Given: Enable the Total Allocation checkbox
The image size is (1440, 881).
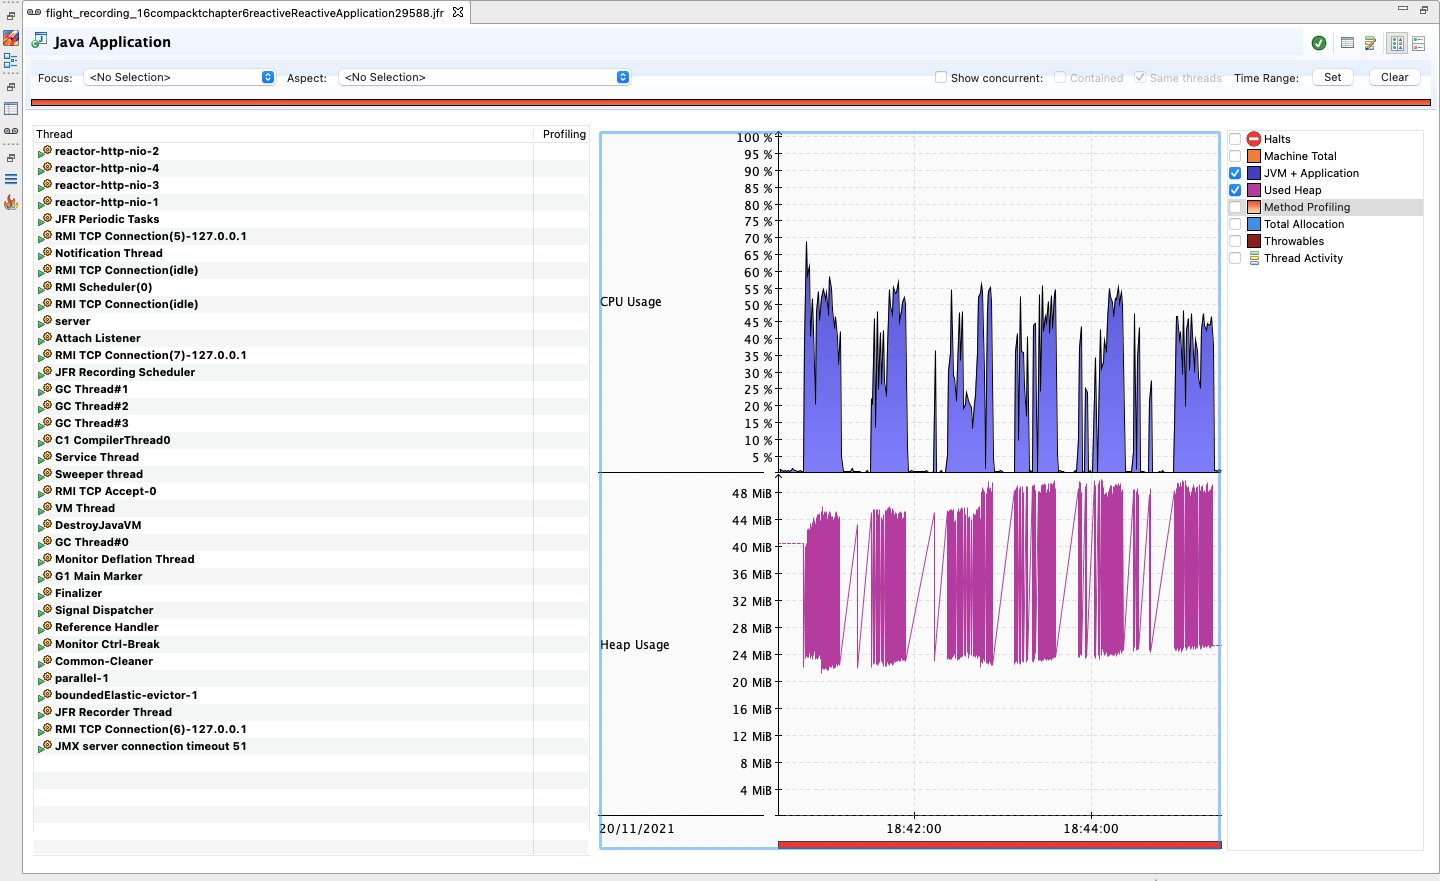Looking at the screenshot, I should tap(1235, 224).
